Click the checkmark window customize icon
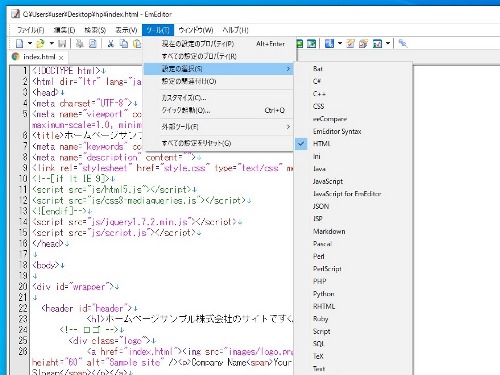Viewport: 500px width, 375px height. coord(377,43)
